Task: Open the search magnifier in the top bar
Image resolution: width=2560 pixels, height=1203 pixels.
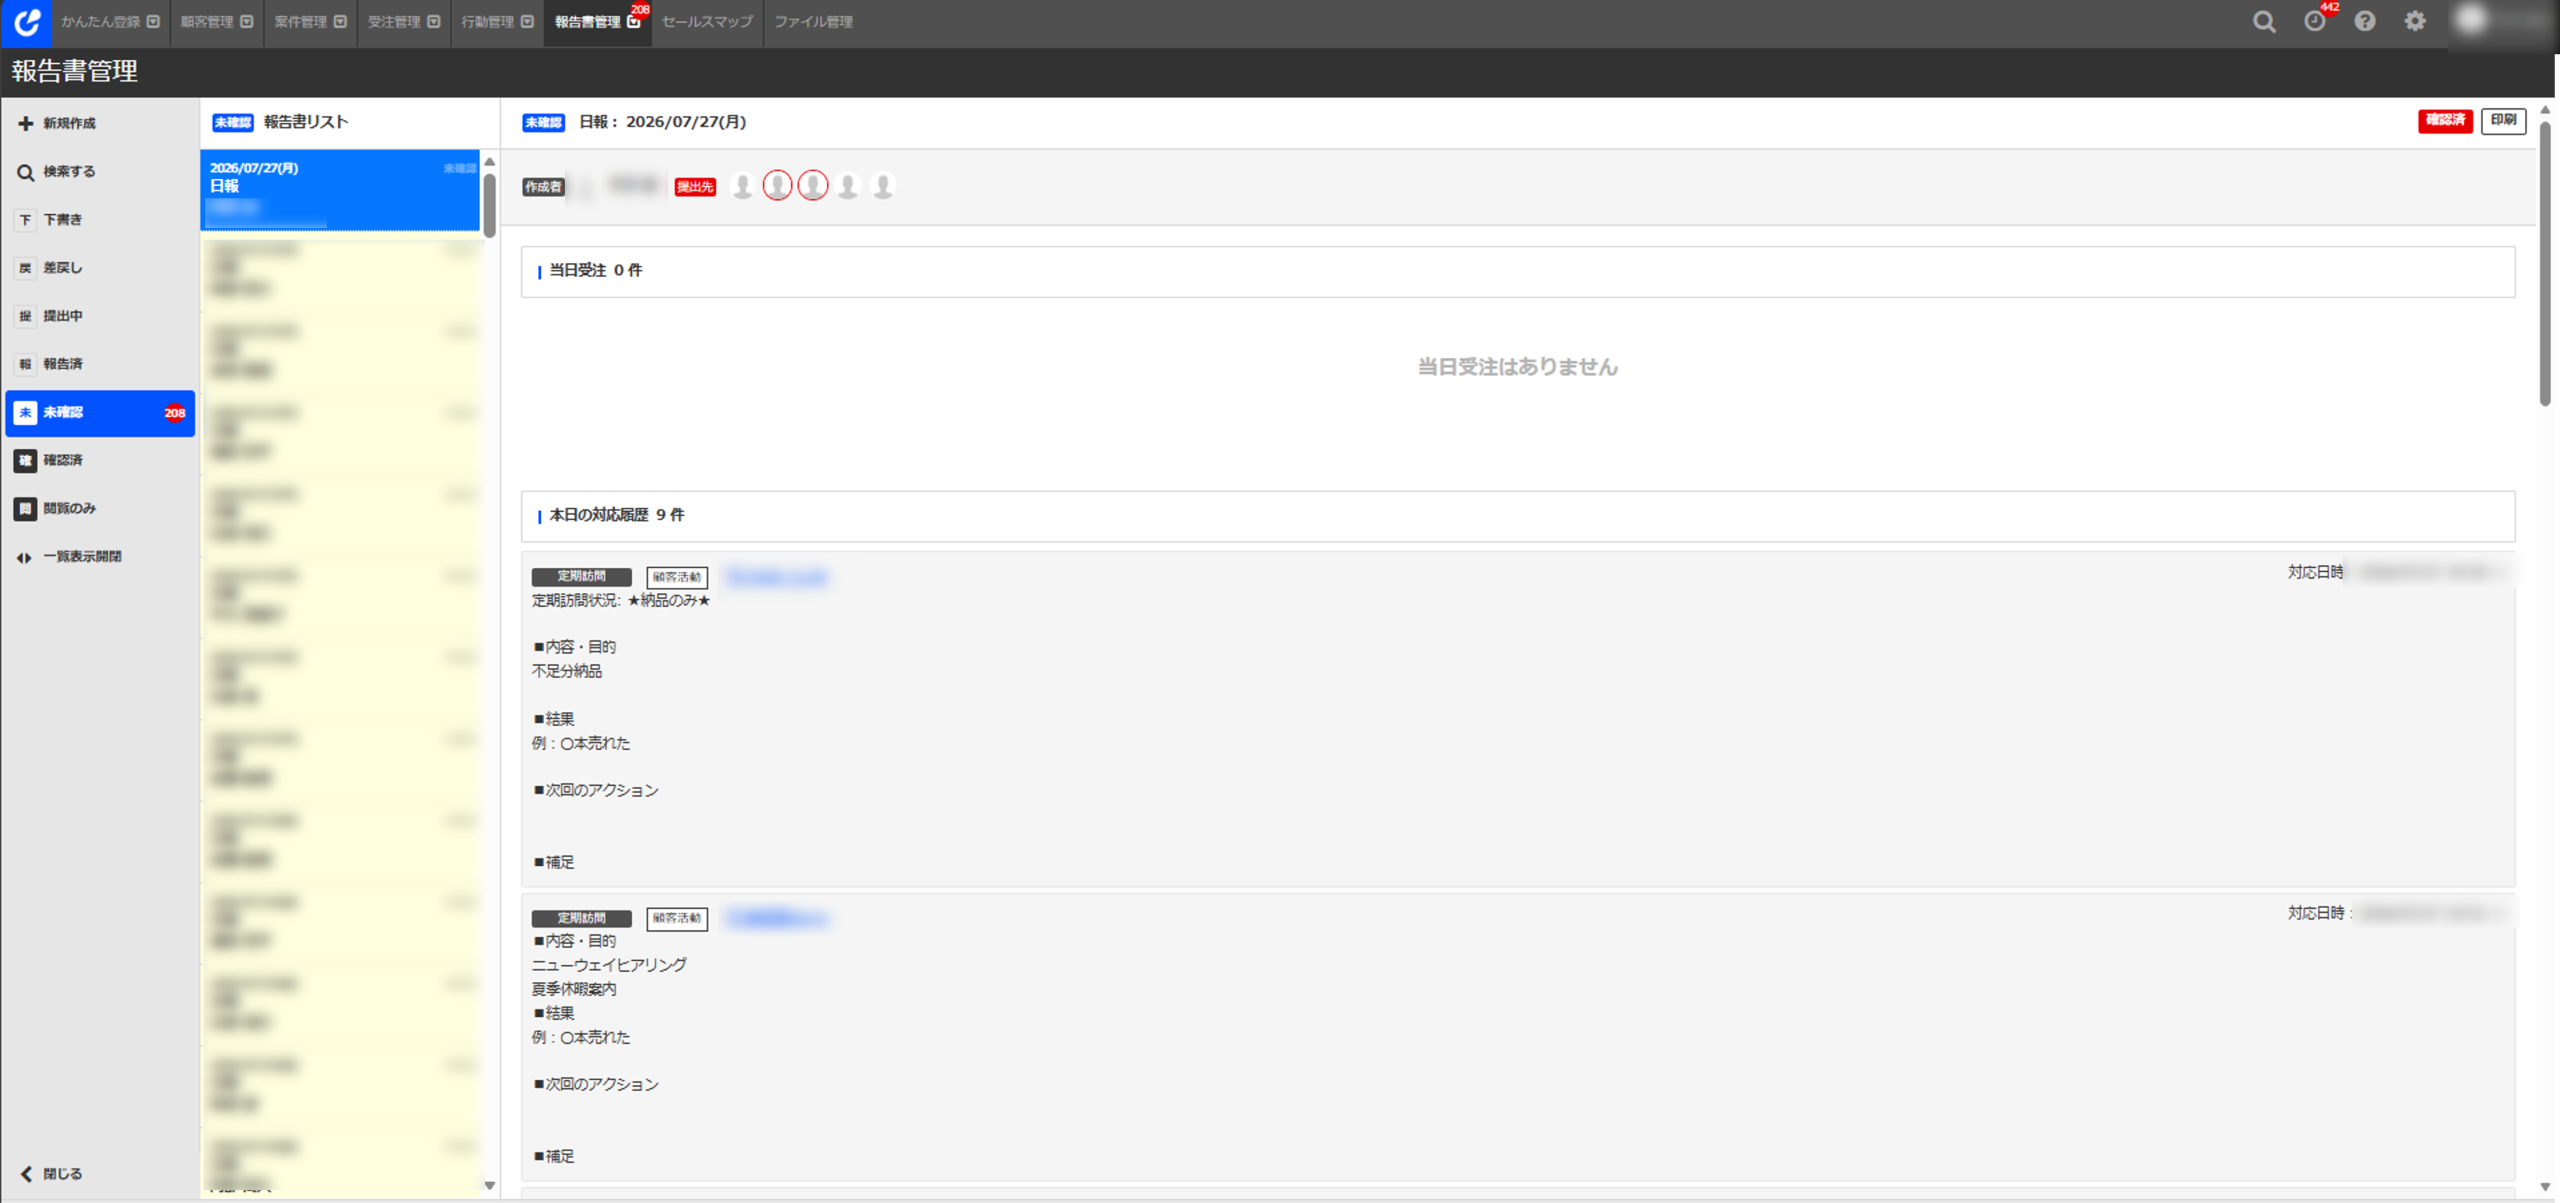Action: coord(2264,22)
